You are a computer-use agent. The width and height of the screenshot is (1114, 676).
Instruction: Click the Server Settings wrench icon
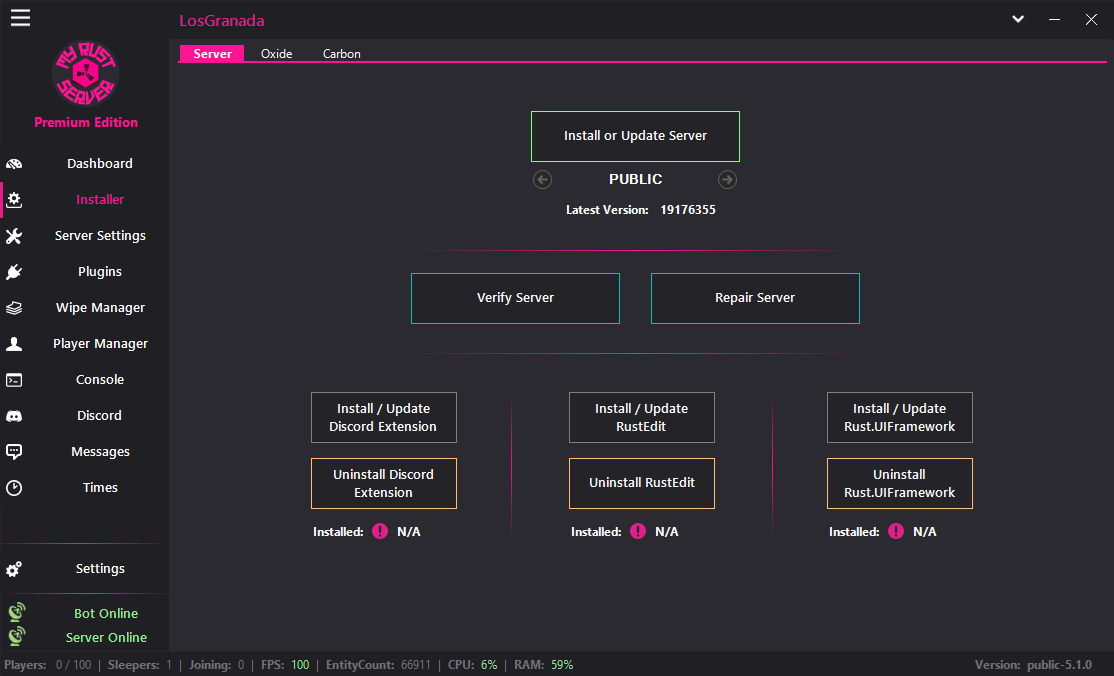[14, 236]
